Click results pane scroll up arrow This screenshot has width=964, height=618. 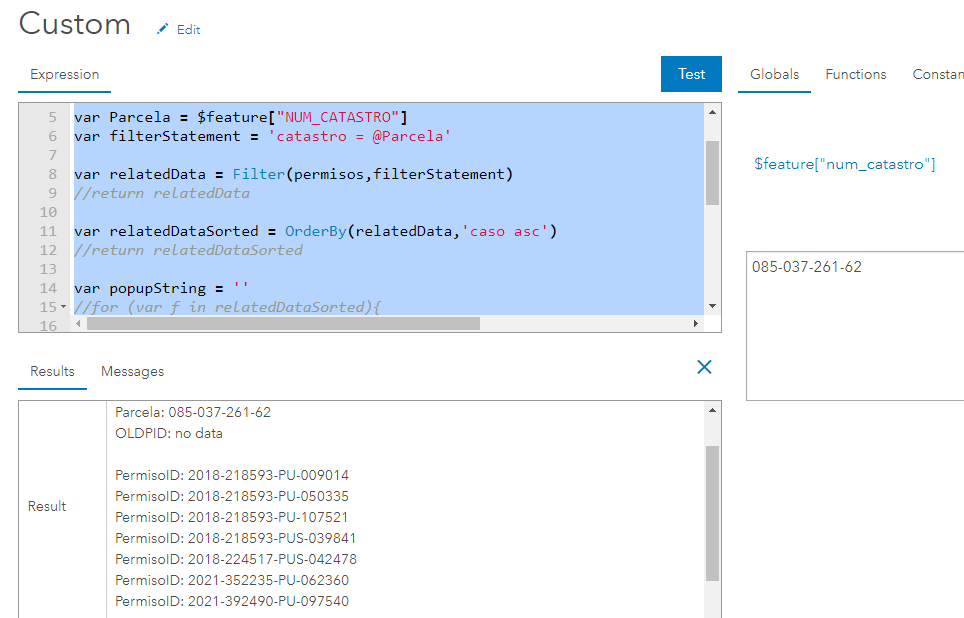coord(712,410)
